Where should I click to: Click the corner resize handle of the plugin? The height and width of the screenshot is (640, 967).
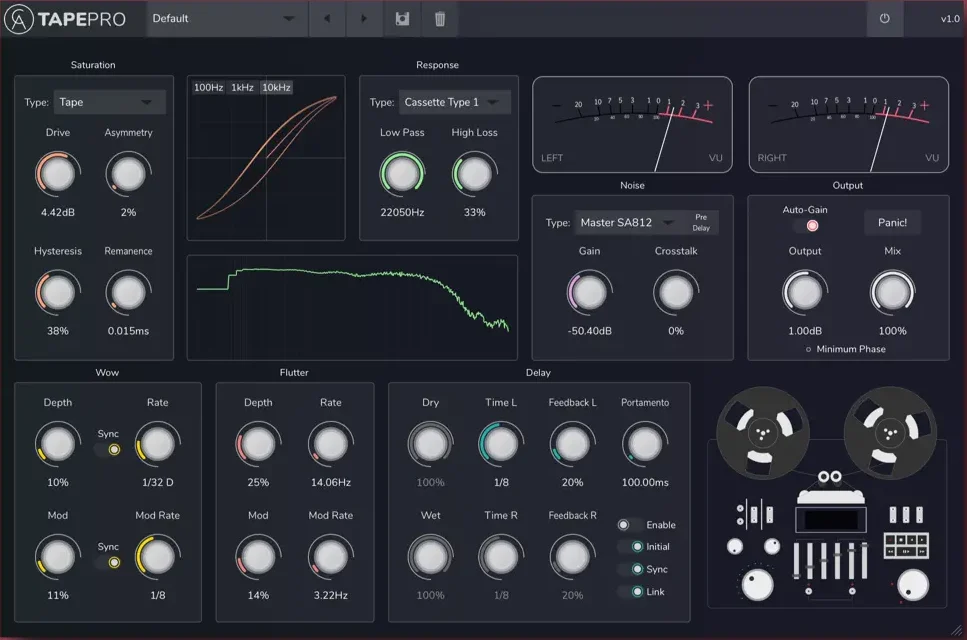coord(957,630)
